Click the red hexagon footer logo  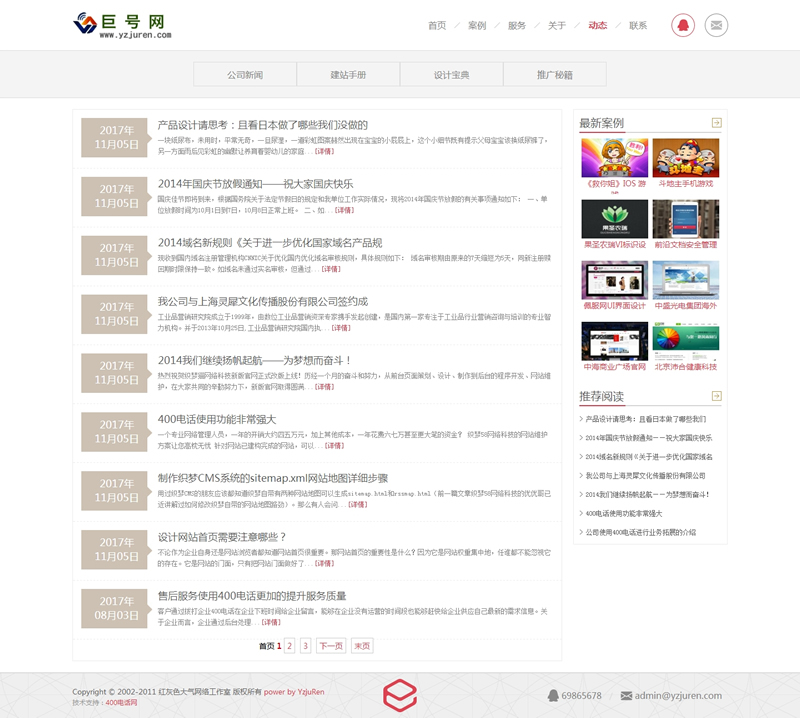click(400, 695)
